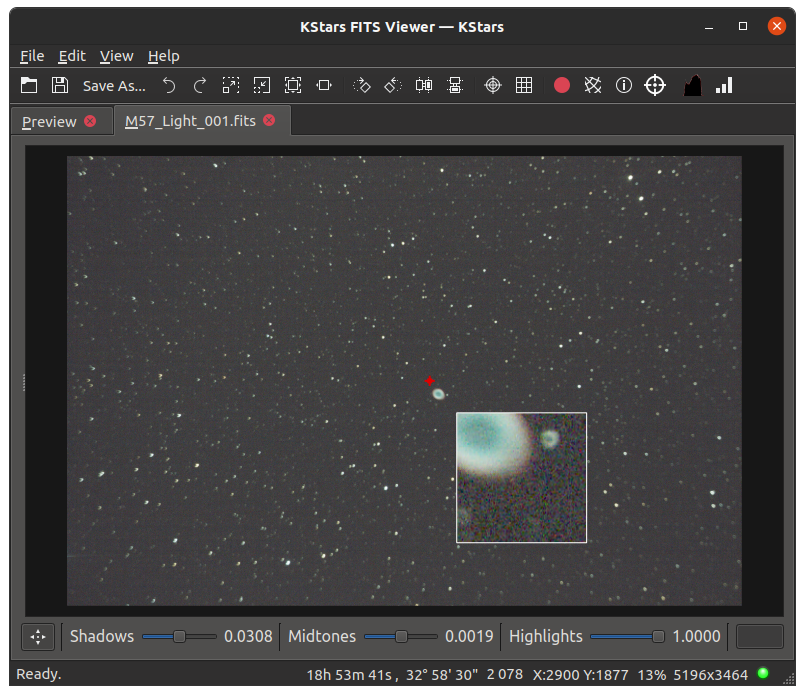Flip the image vertically
This screenshot has width=805, height=695.
[455, 85]
